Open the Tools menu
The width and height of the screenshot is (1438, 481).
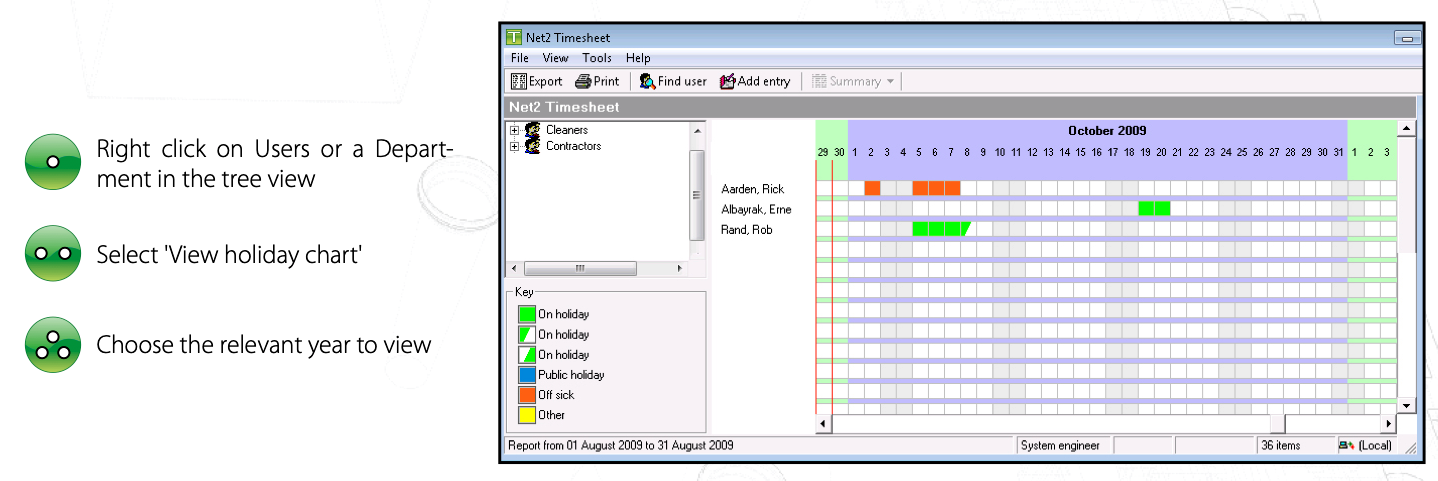pyautogui.click(x=597, y=58)
